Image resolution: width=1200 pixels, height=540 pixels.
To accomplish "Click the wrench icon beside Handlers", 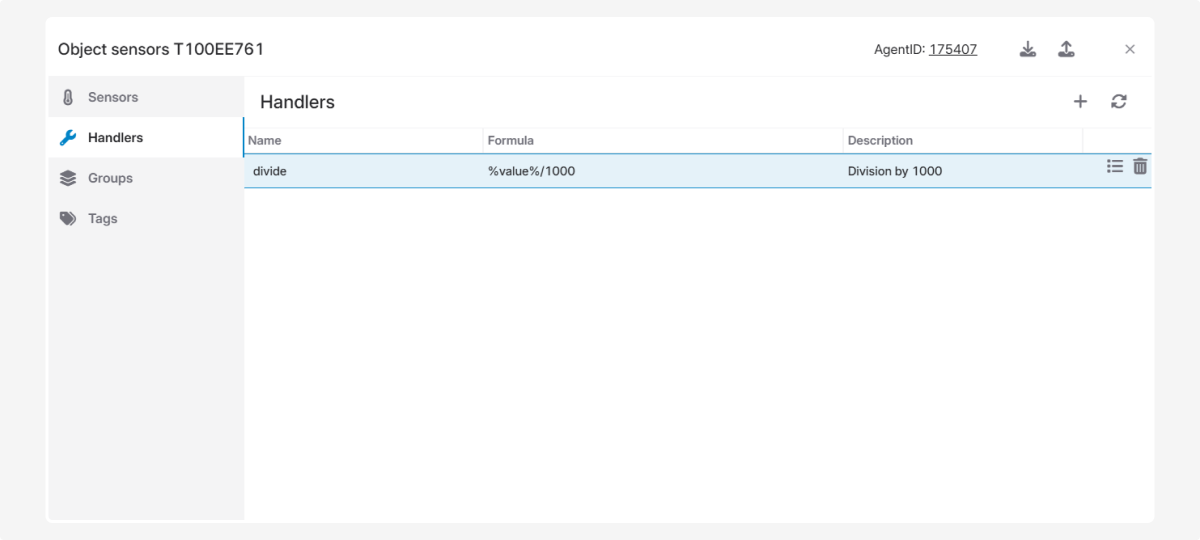I will (x=68, y=138).
